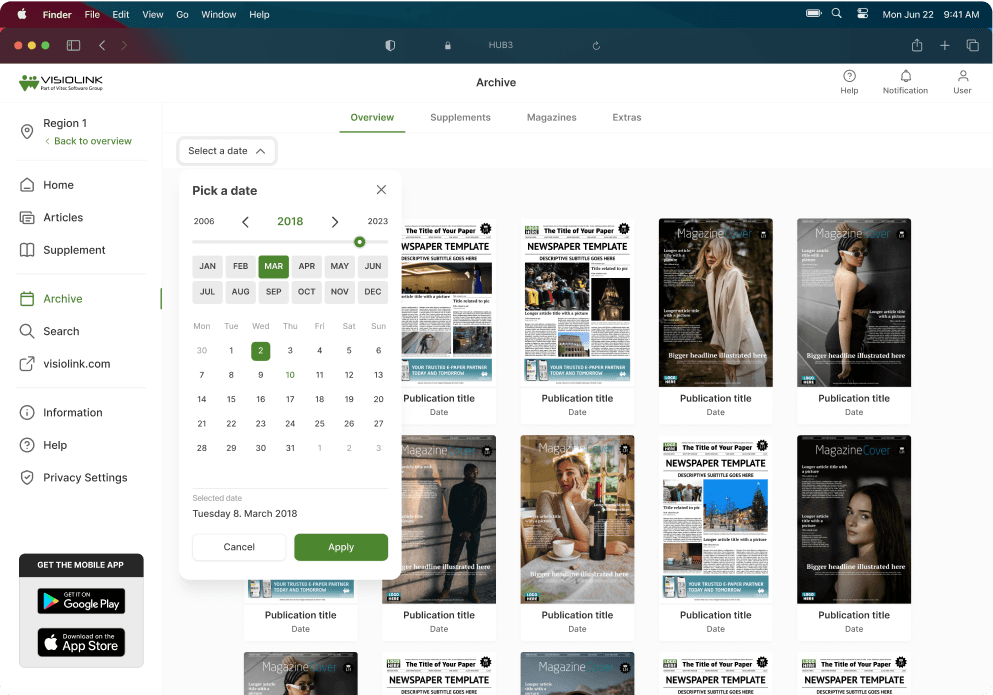This screenshot has width=993, height=695.
Task: Open the macOS Window menu
Action: coord(218,14)
